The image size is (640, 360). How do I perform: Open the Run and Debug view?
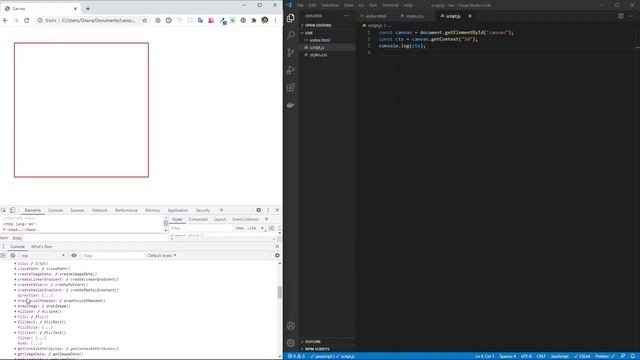point(291,70)
